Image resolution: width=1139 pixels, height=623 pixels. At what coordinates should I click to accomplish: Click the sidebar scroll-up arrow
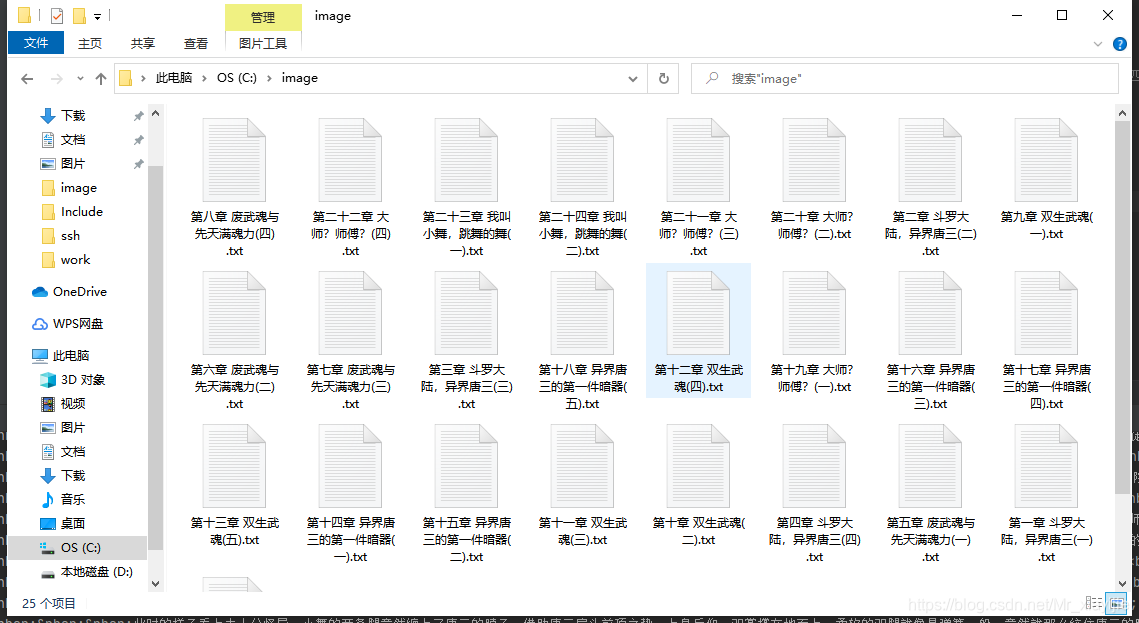pos(155,113)
